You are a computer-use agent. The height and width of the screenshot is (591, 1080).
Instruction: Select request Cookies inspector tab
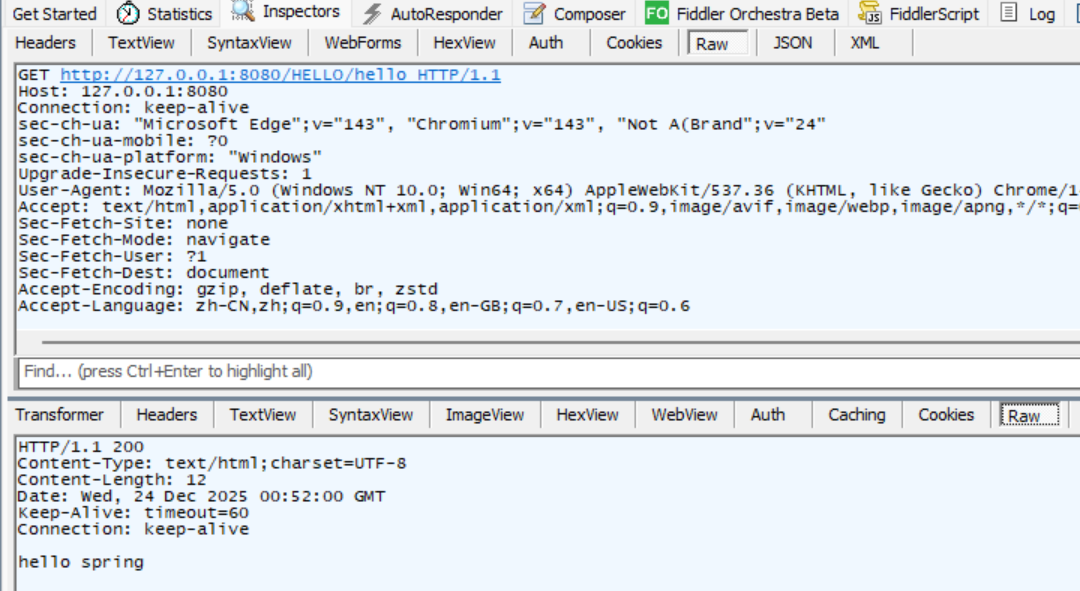pos(634,43)
